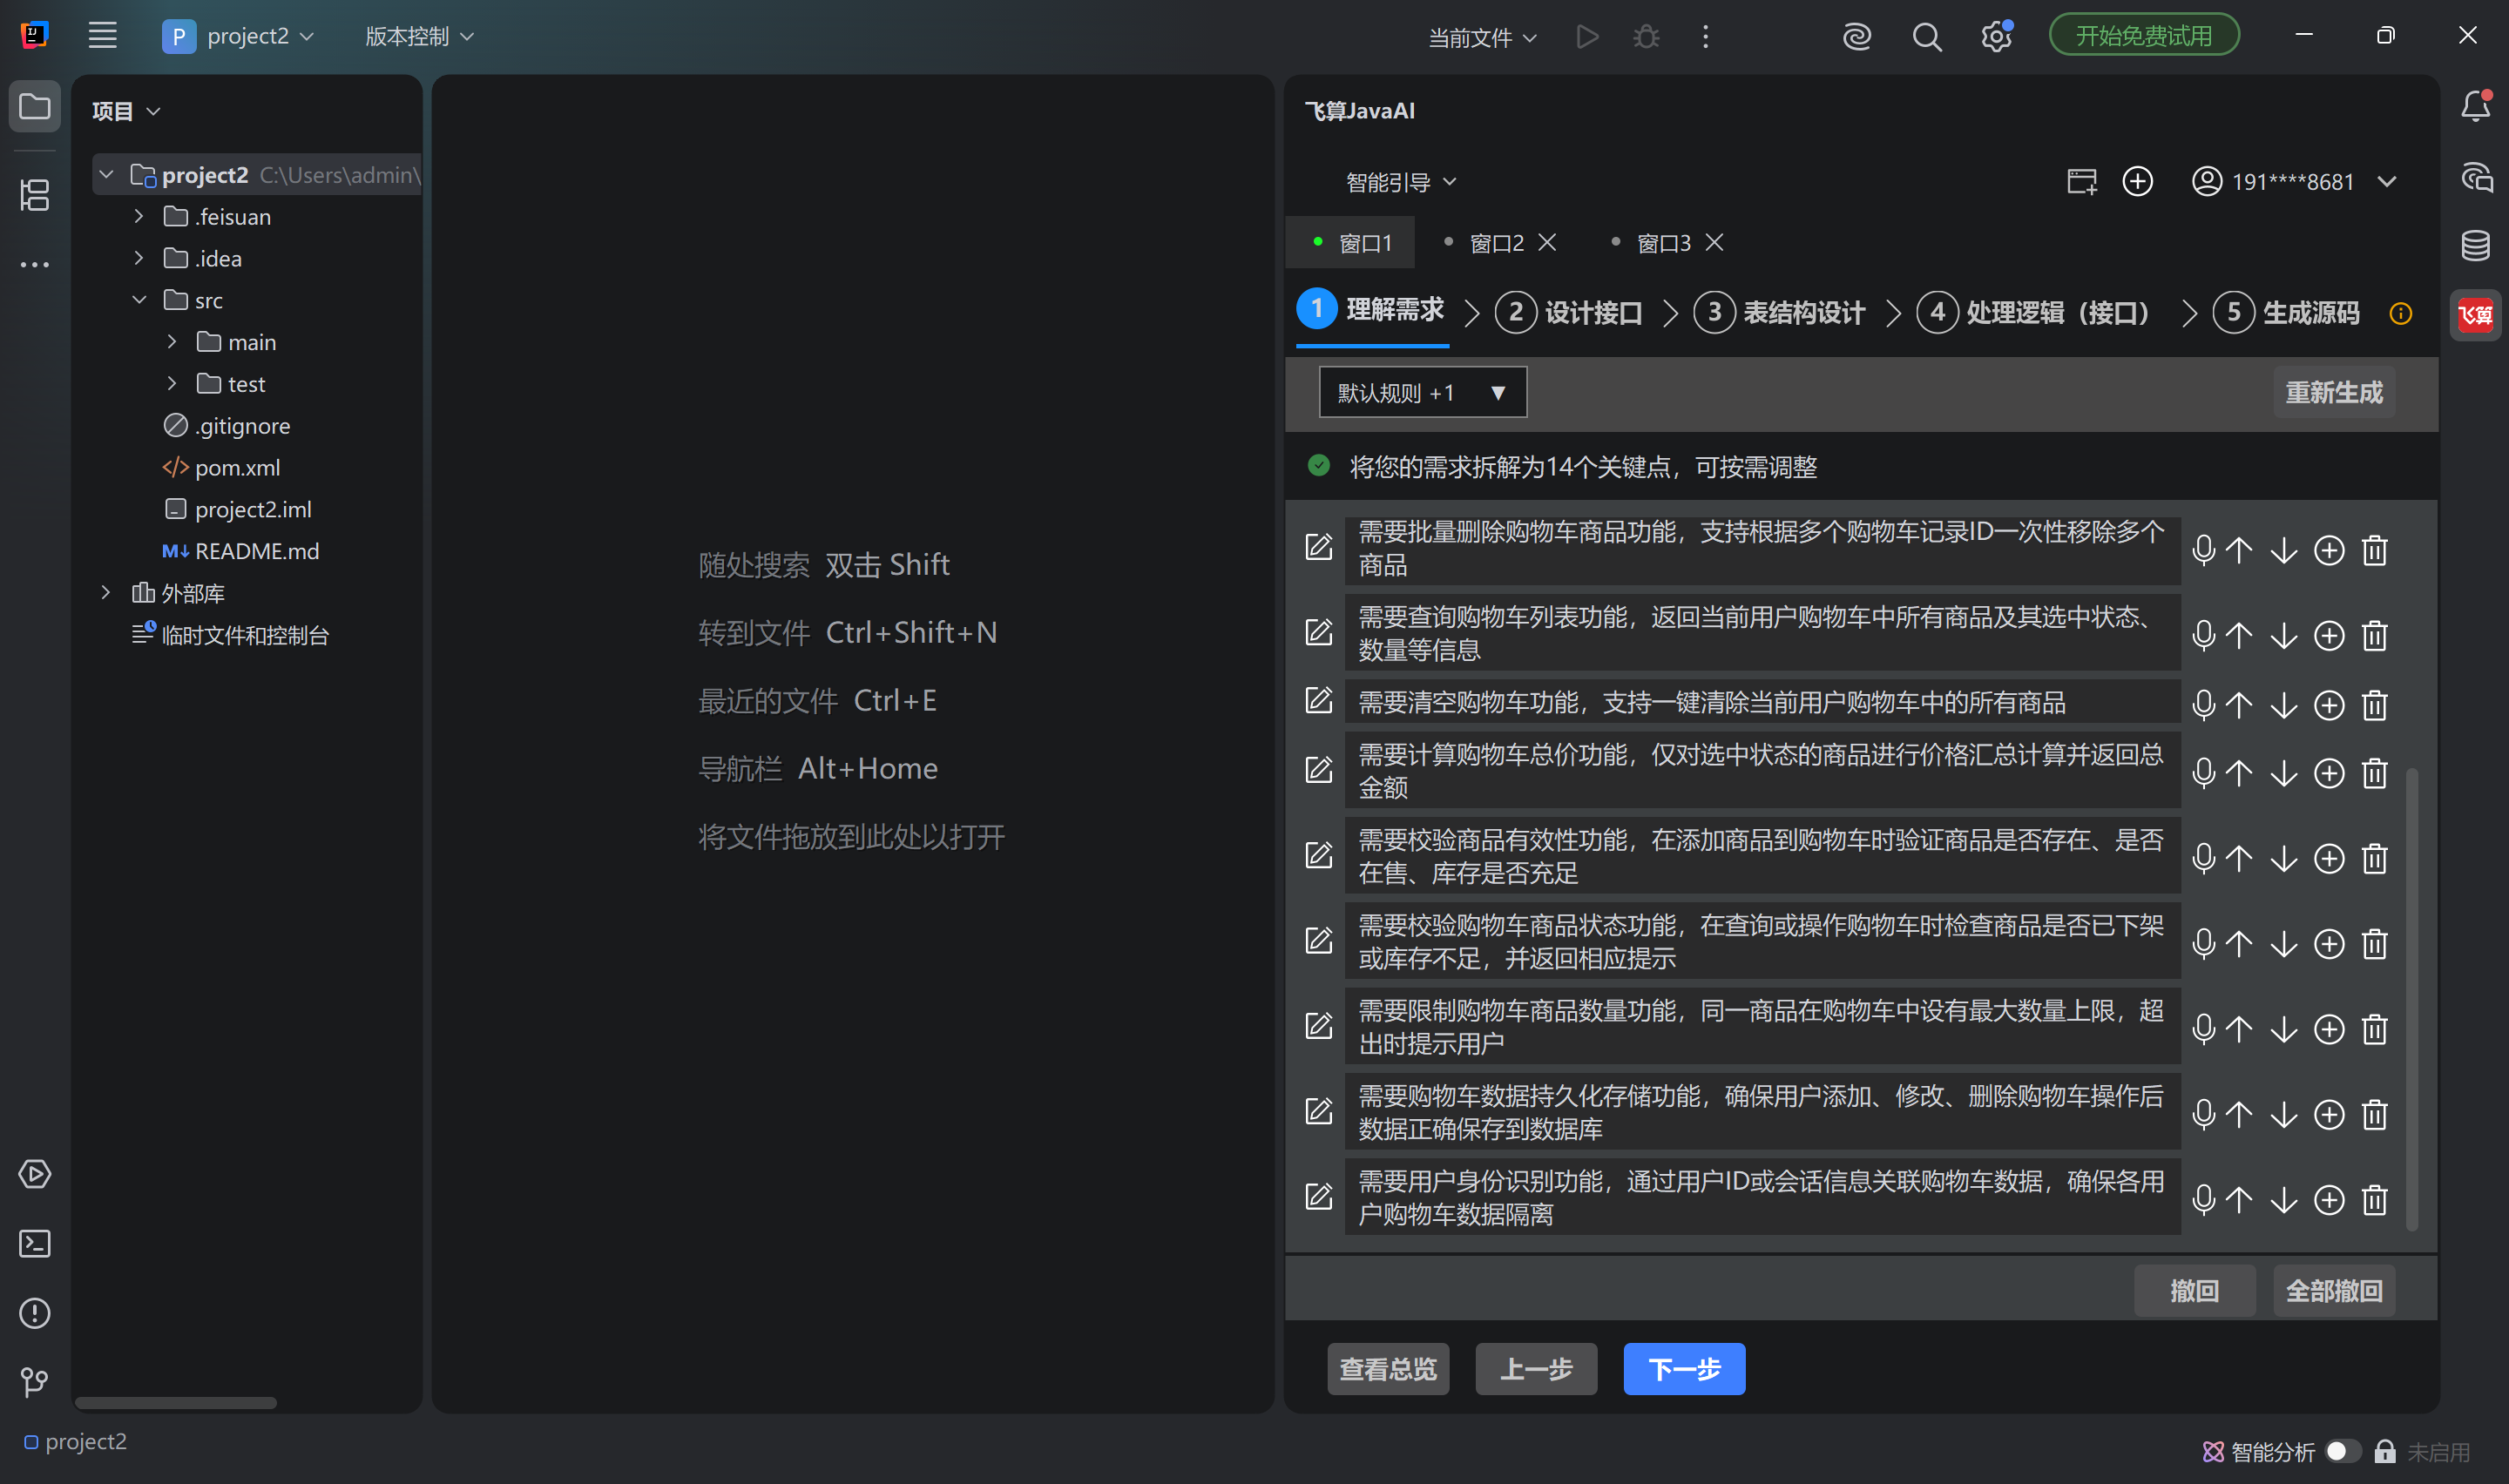Edit the 需要购物车数据持久化存储功能 requirement

[1319, 1111]
